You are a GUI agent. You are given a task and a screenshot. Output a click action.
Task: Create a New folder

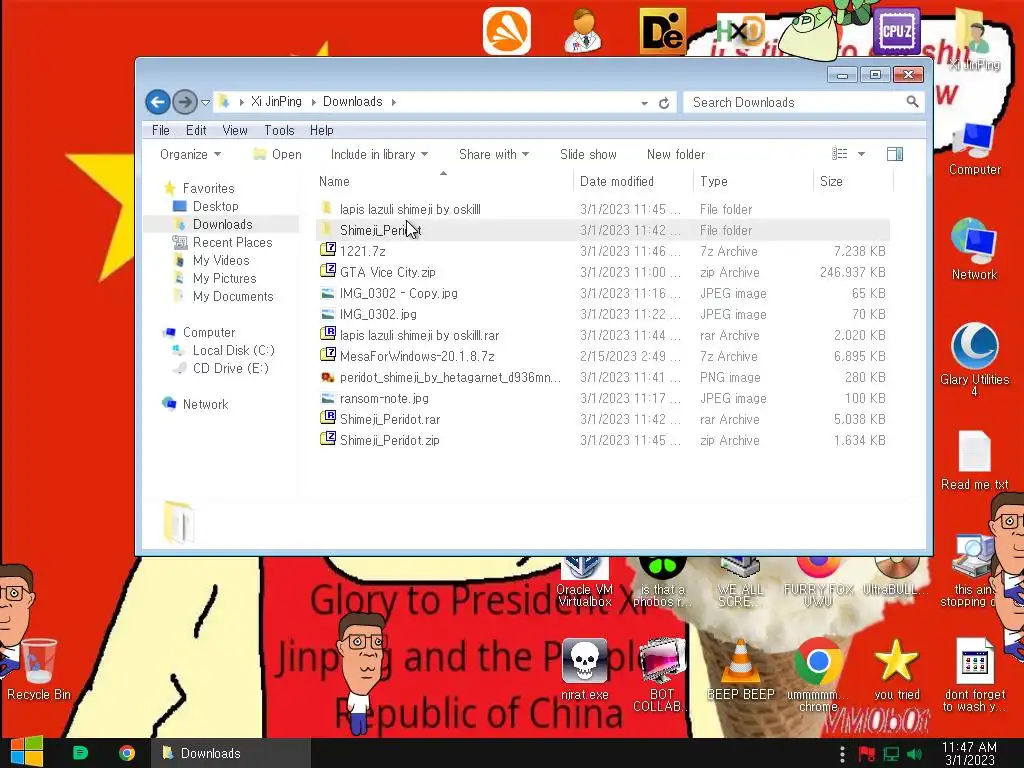click(x=676, y=154)
